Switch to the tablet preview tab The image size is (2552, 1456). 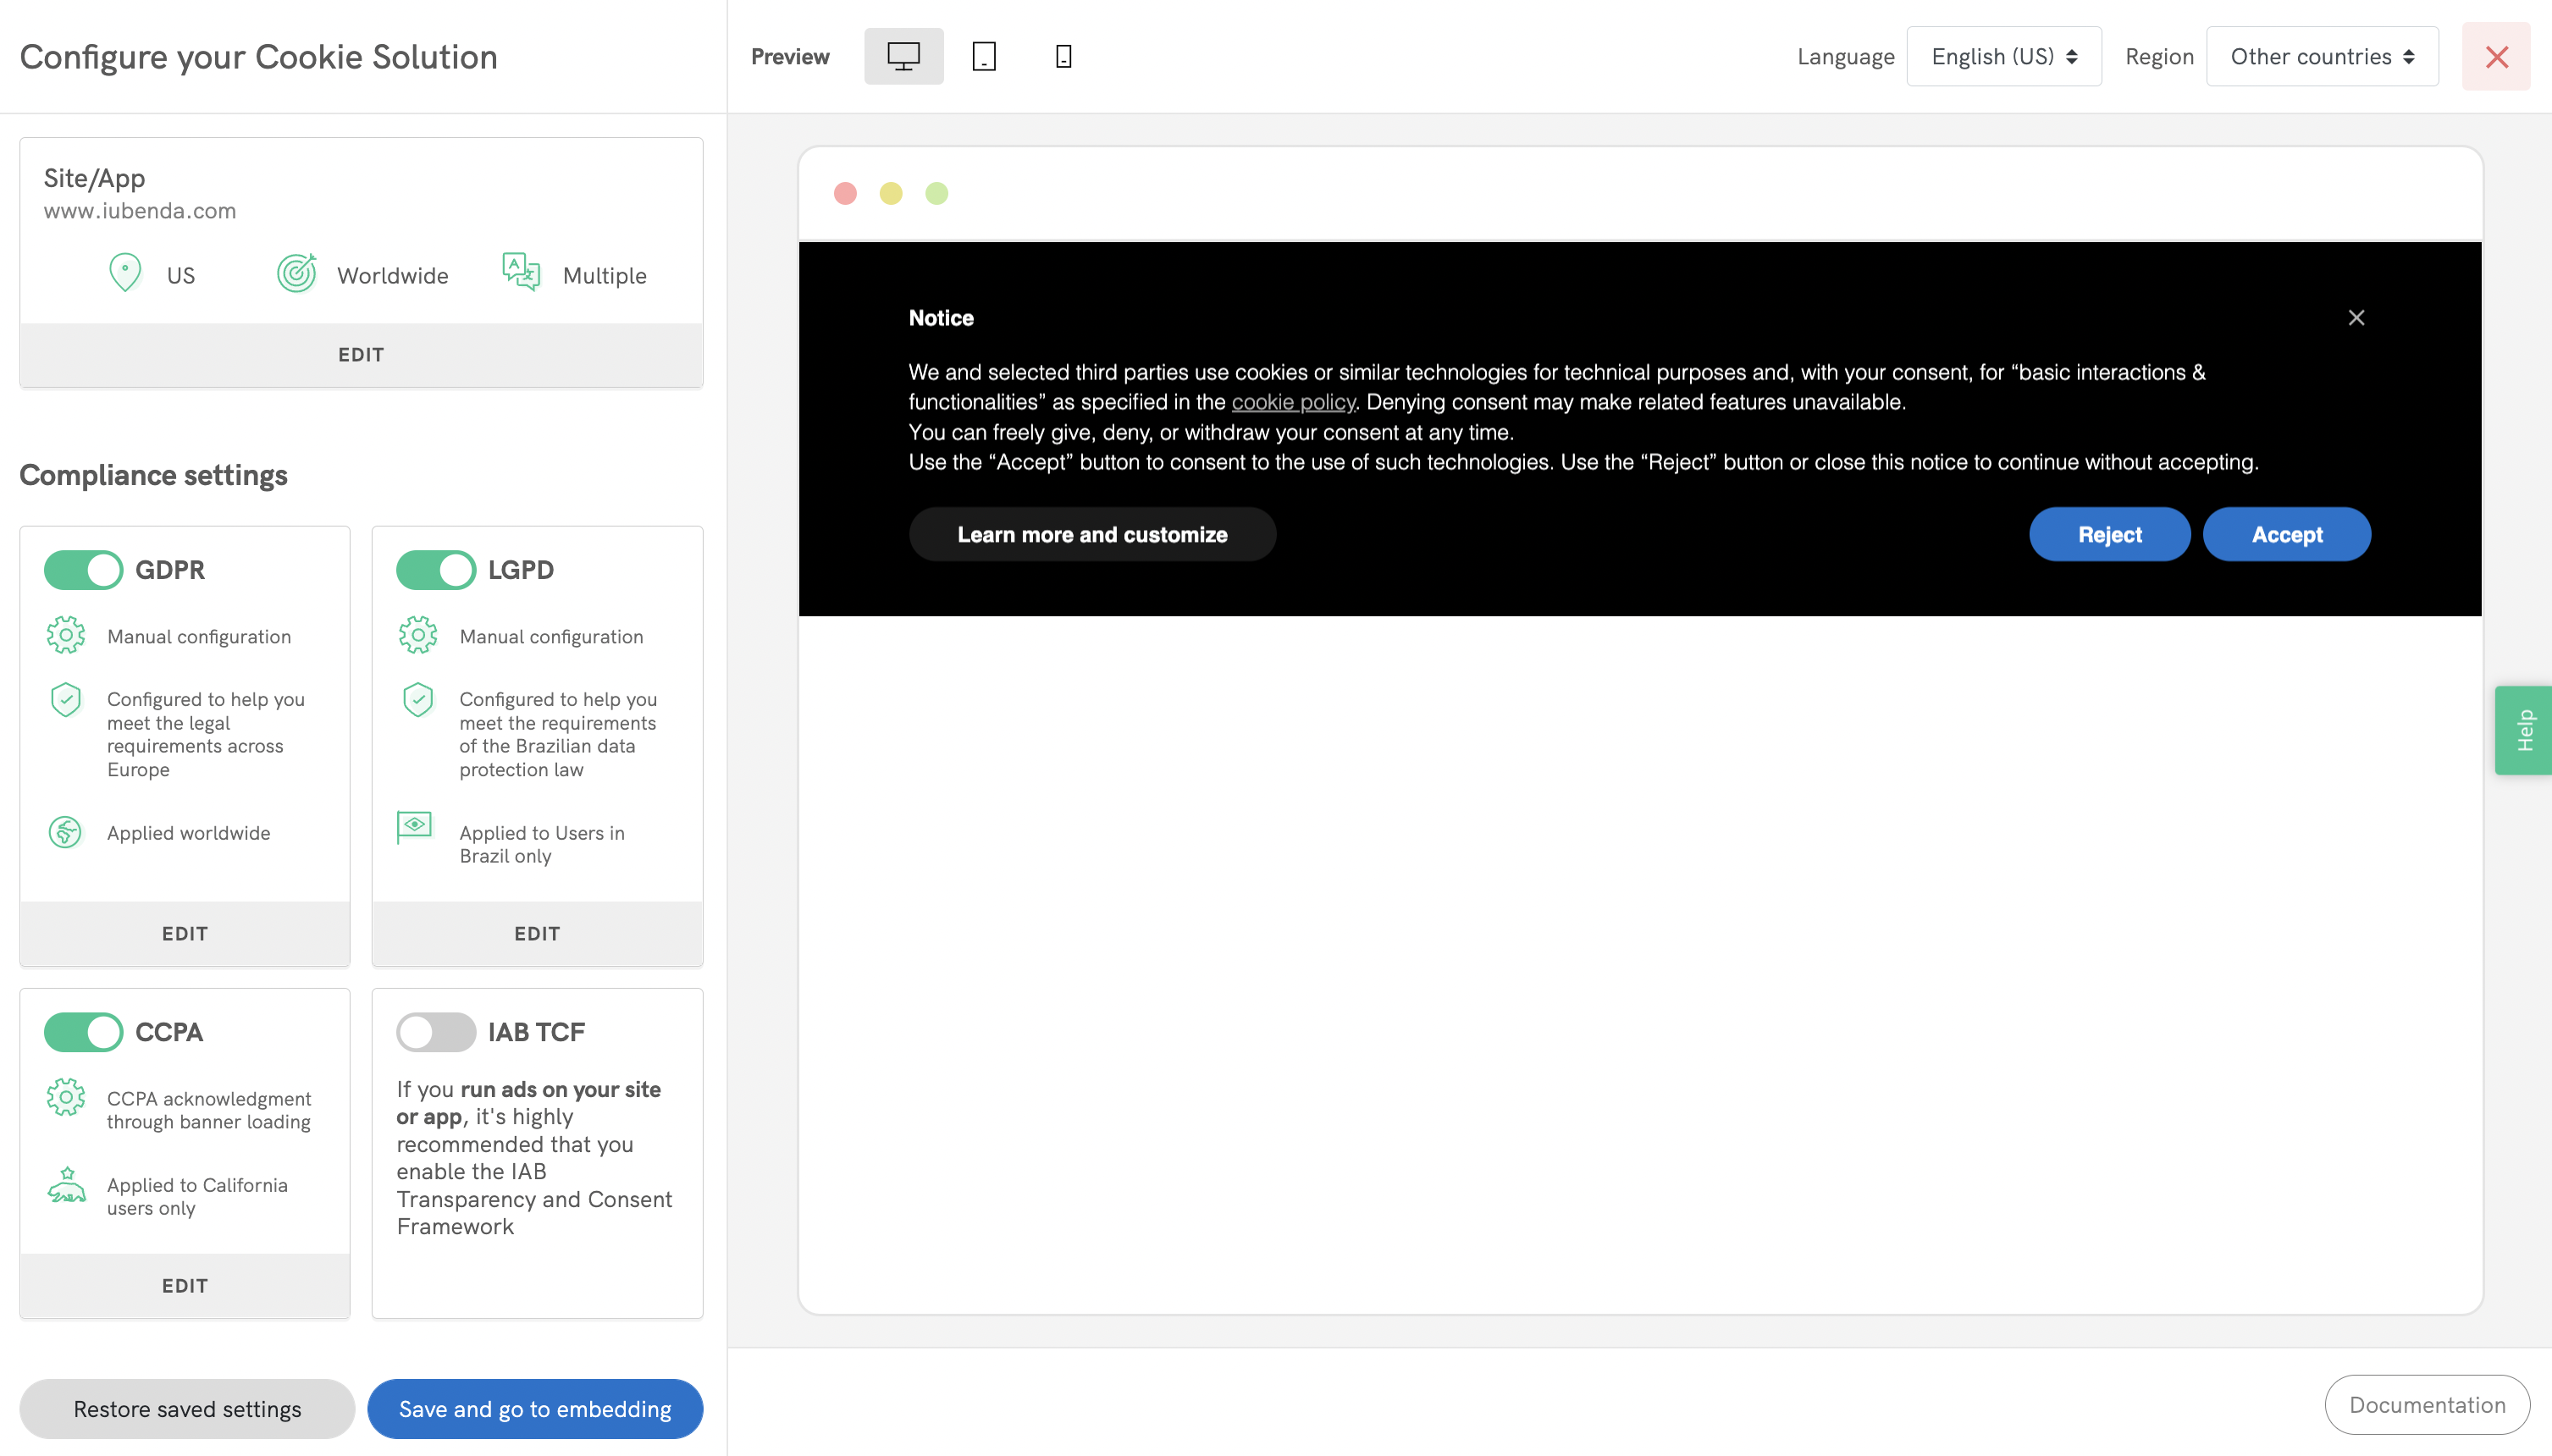coord(983,55)
